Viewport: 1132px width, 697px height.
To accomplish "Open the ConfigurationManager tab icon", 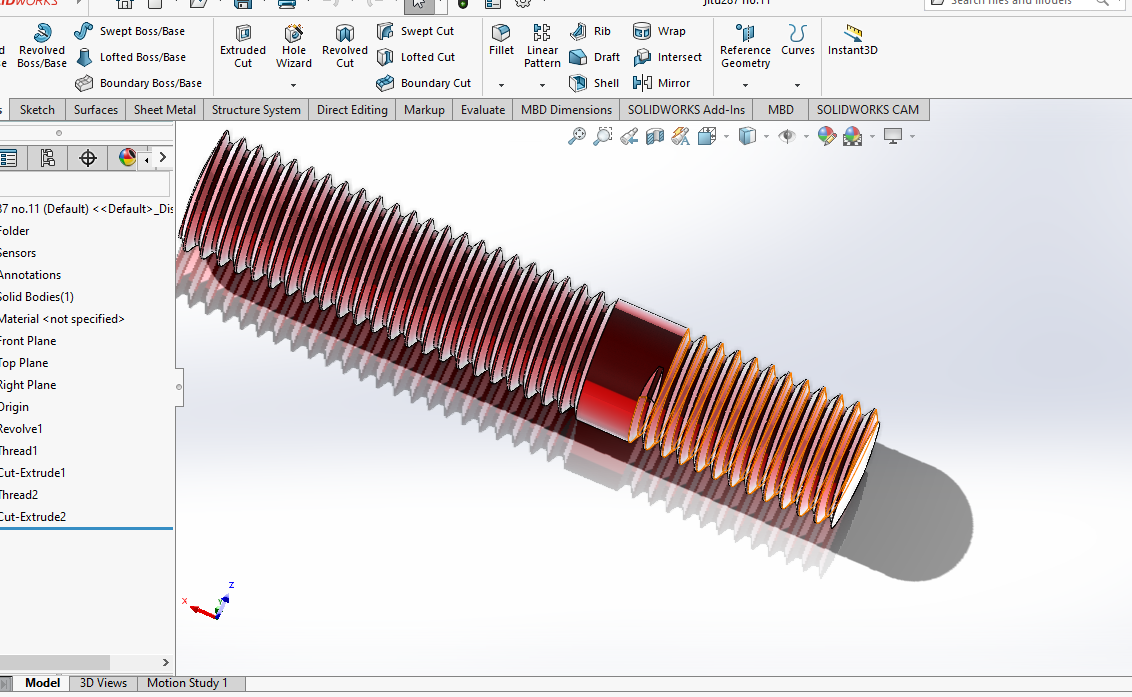I will click(x=48, y=158).
